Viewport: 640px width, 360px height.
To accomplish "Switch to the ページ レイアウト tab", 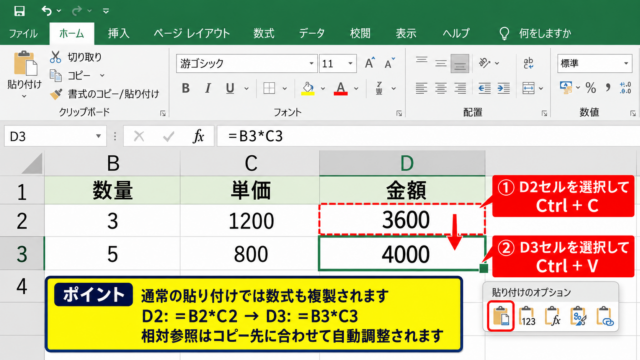I will click(x=191, y=33).
